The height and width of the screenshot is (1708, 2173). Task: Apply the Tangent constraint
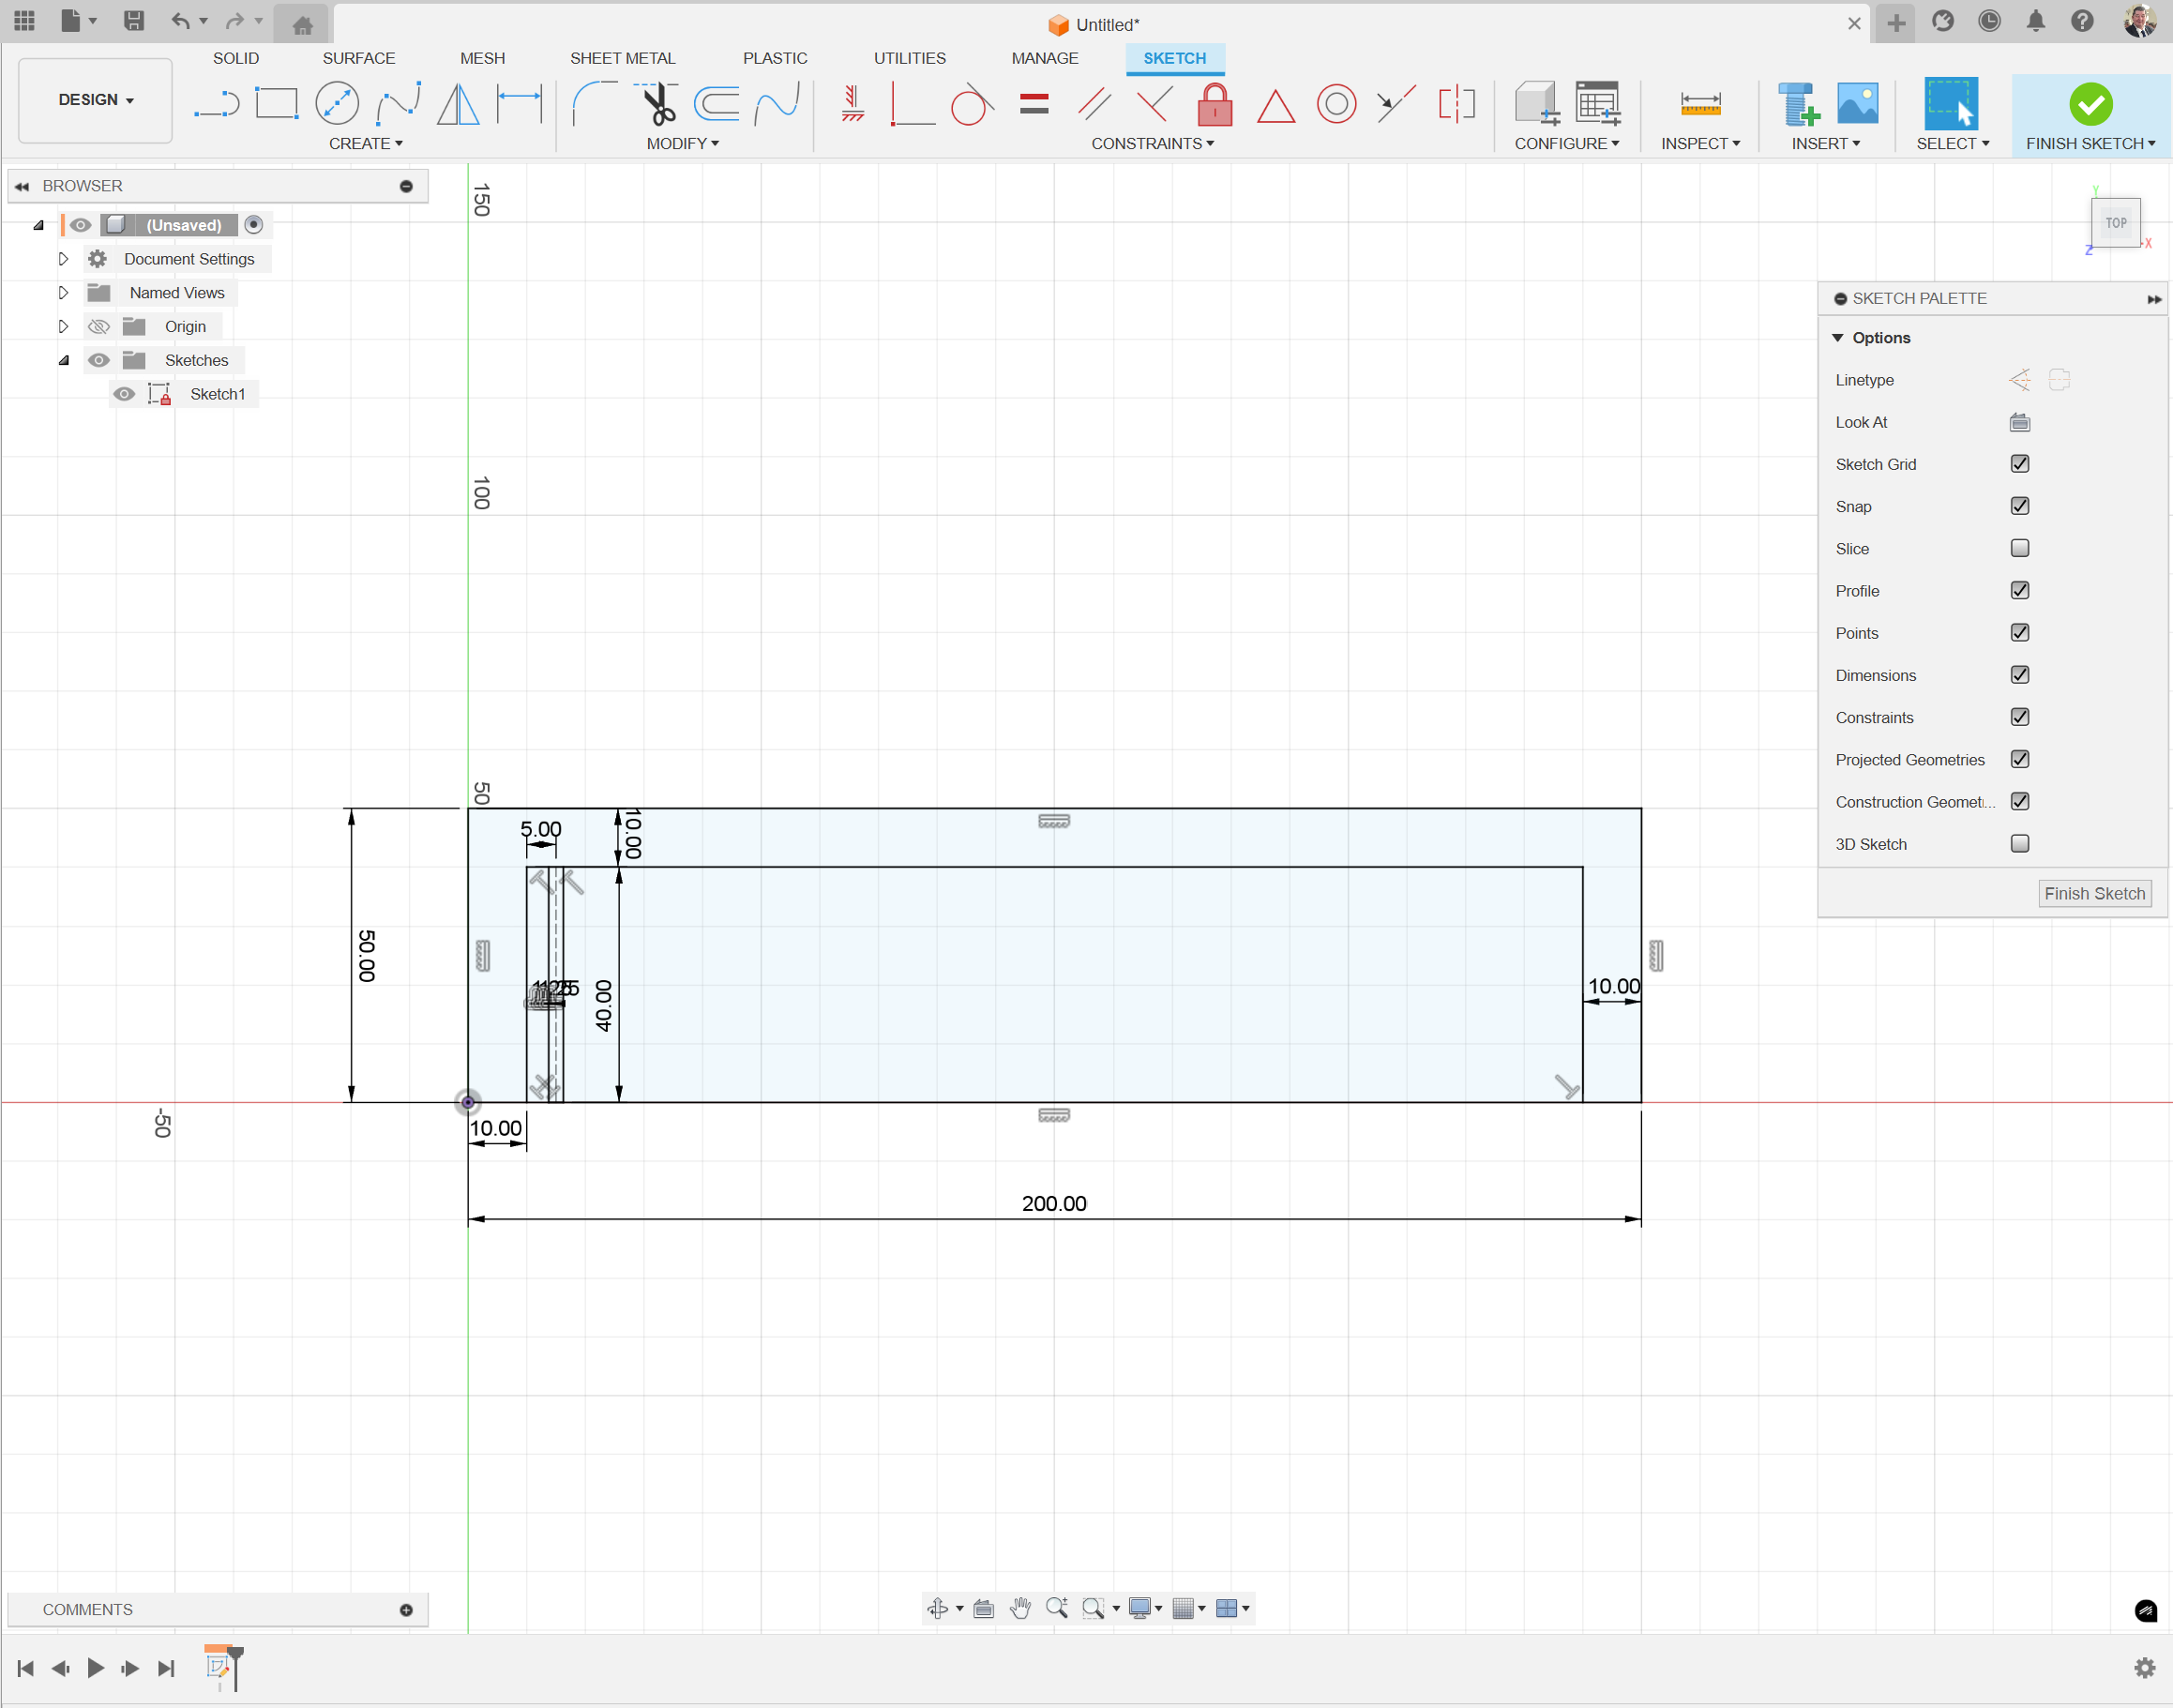[x=971, y=103]
